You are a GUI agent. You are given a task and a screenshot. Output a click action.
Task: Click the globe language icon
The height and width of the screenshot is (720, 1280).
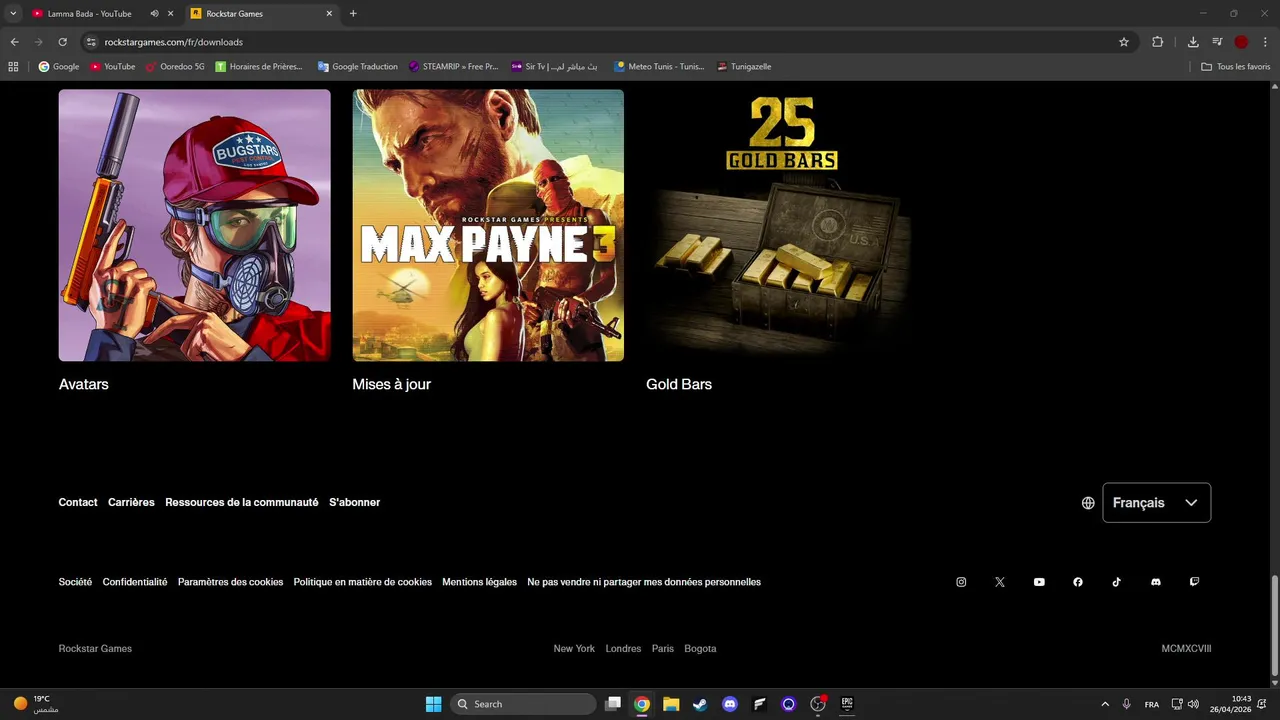click(1088, 503)
